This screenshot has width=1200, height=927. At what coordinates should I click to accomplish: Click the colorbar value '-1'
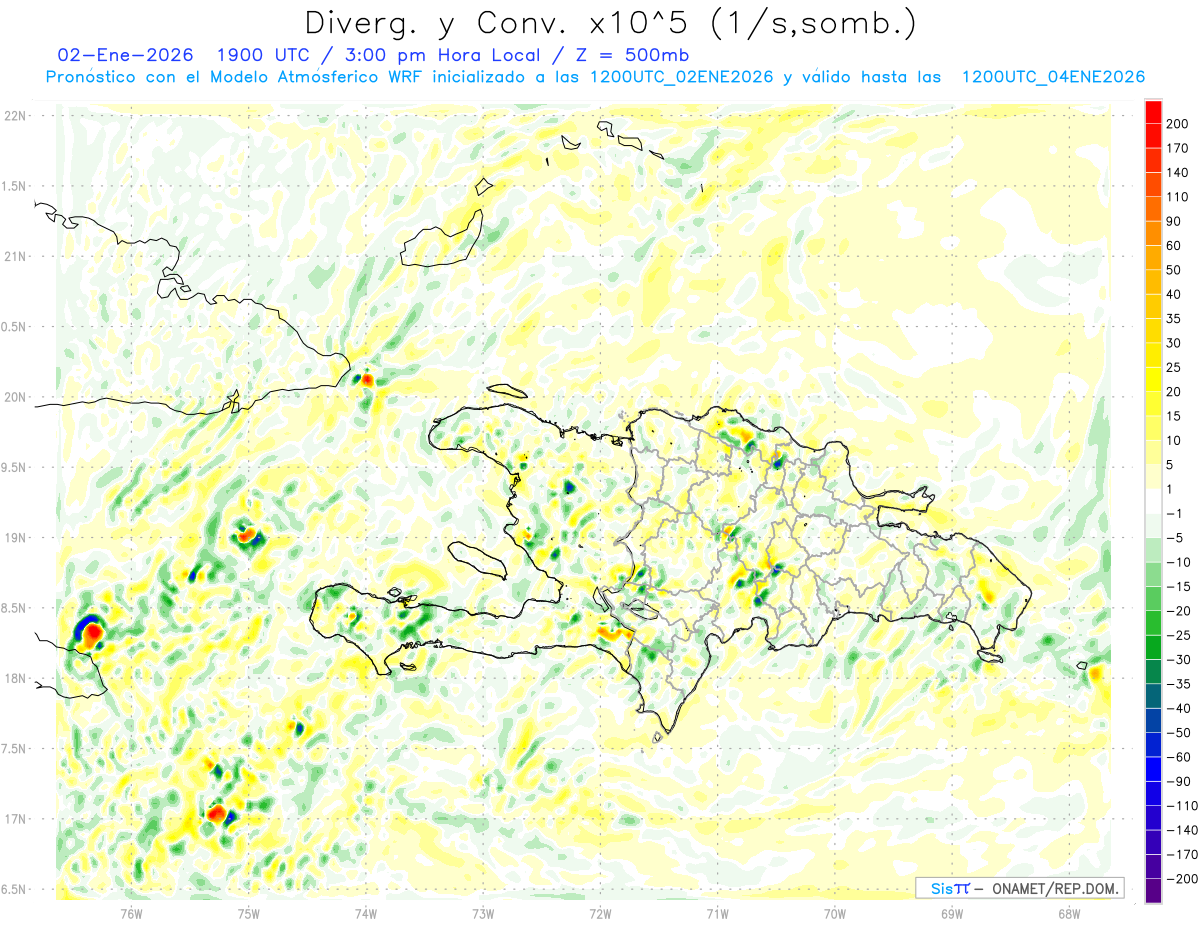click(x=1176, y=513)
